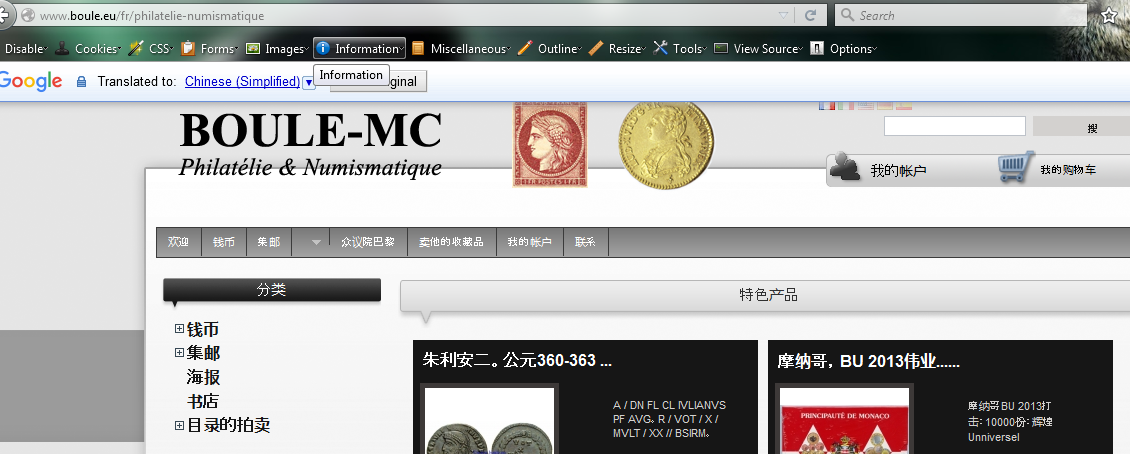Click the Chinese (Simplified) language link

click(x=242, y=81)
